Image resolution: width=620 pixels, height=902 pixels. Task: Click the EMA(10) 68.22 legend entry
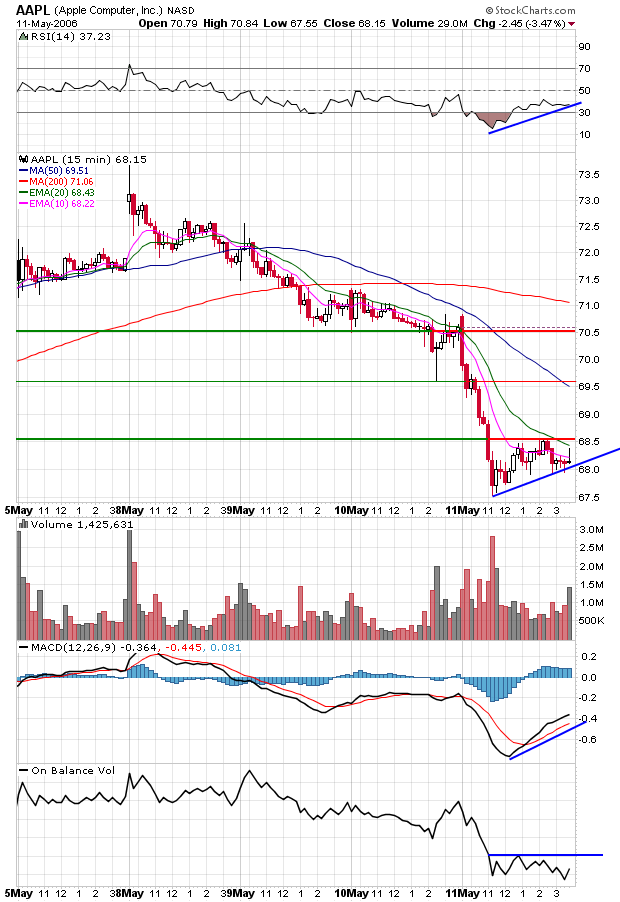62,204
